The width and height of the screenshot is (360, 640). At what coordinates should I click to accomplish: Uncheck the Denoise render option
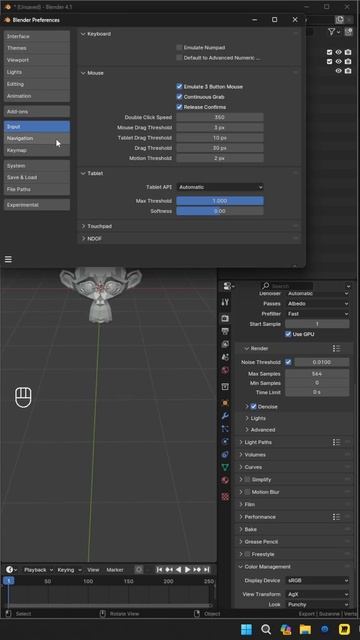coord(253,407)
